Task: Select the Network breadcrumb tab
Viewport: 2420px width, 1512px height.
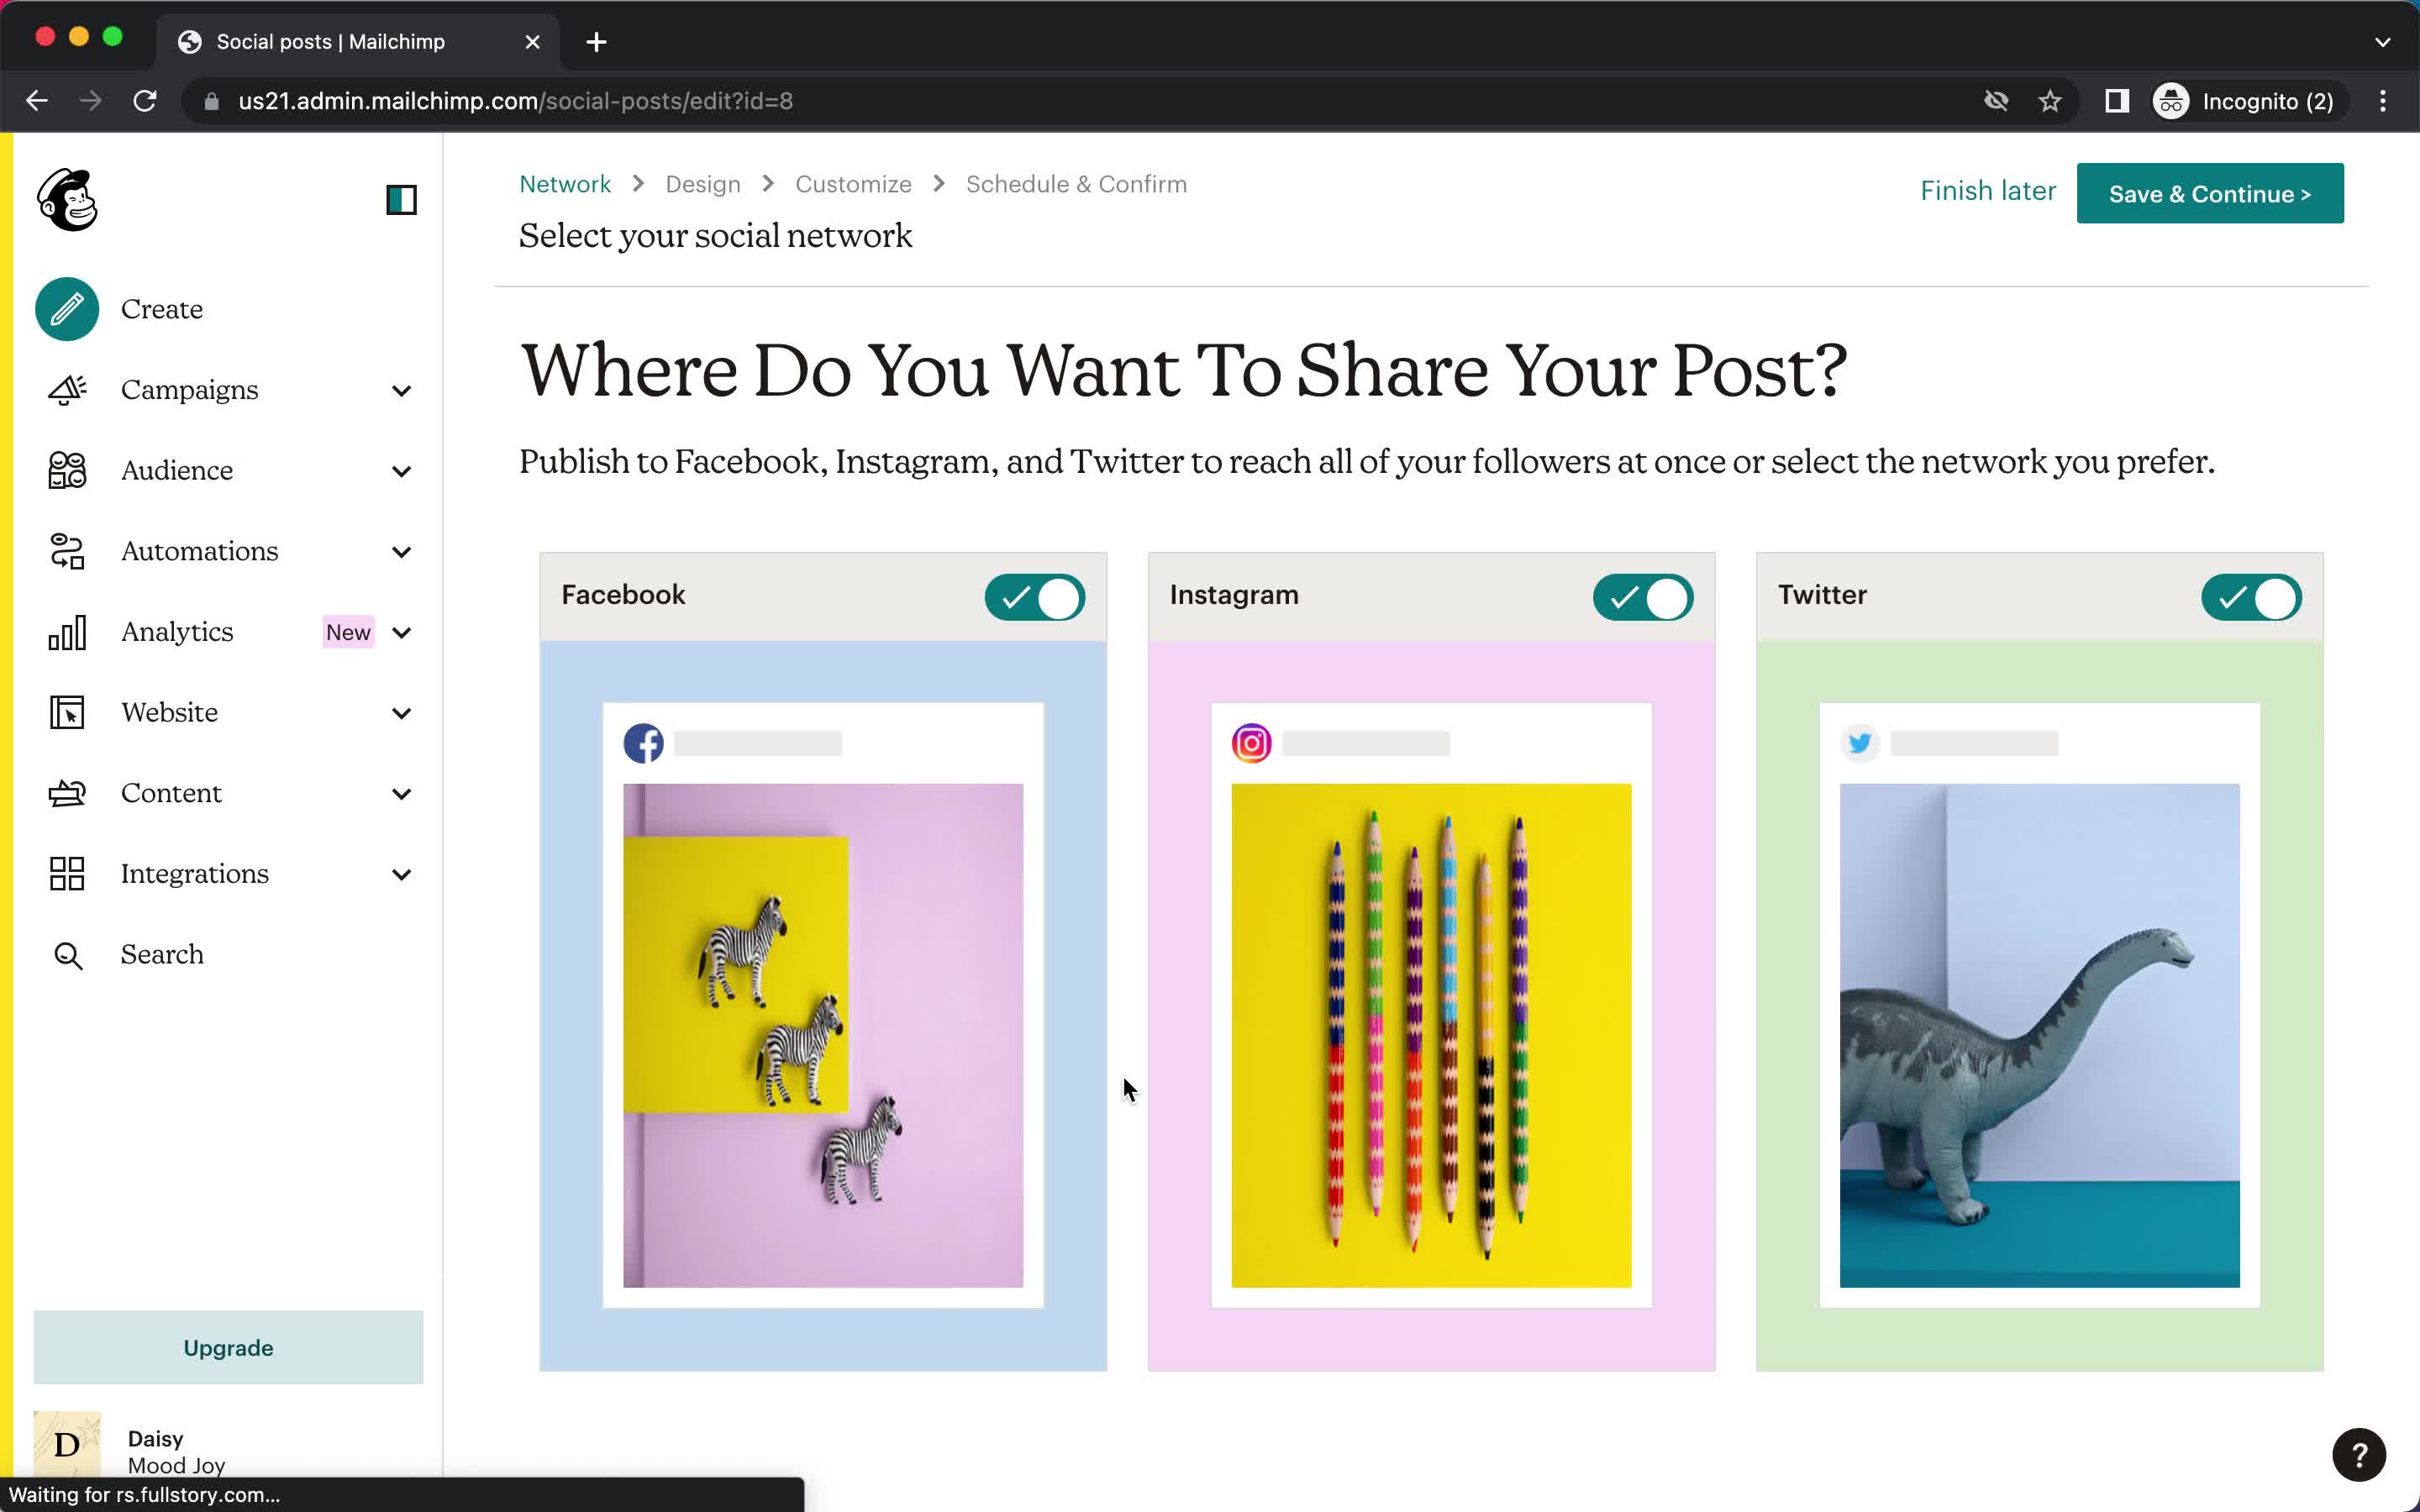Action: (x=565, y=183)
